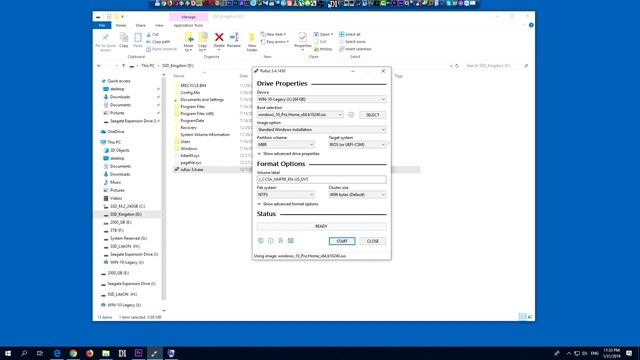Select SSD_Kingston (D:) in navigation pane

(x=127, y=214)
